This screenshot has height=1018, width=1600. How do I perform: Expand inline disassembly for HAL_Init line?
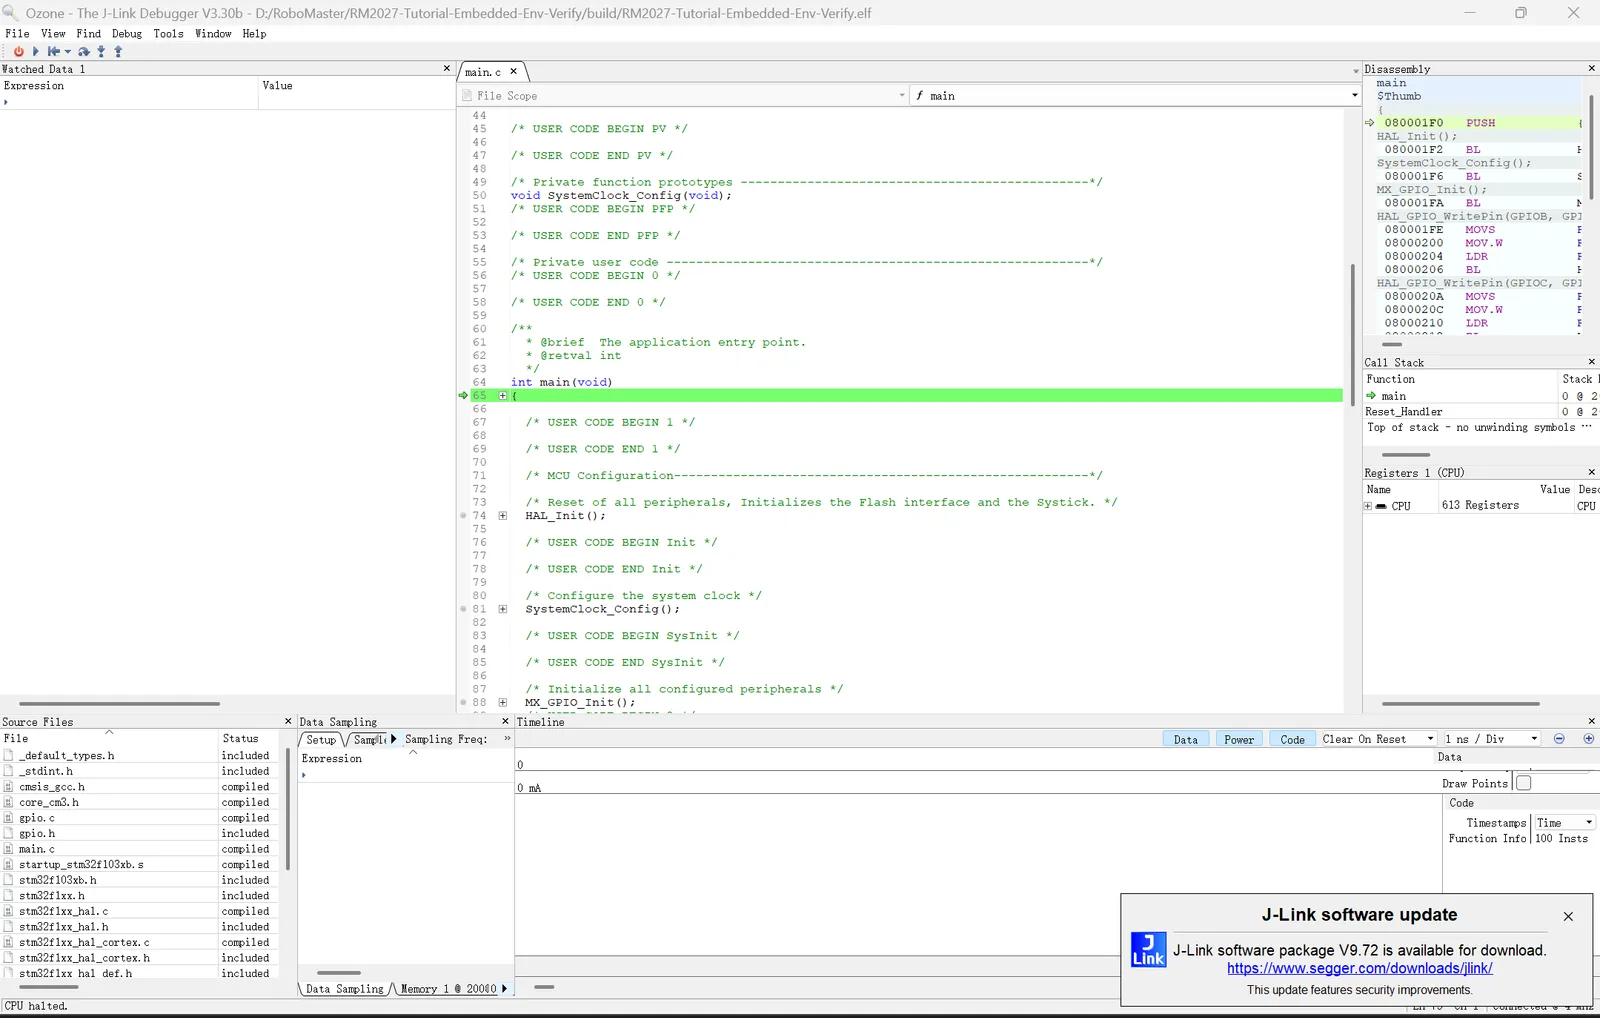[x=503, y=516]
